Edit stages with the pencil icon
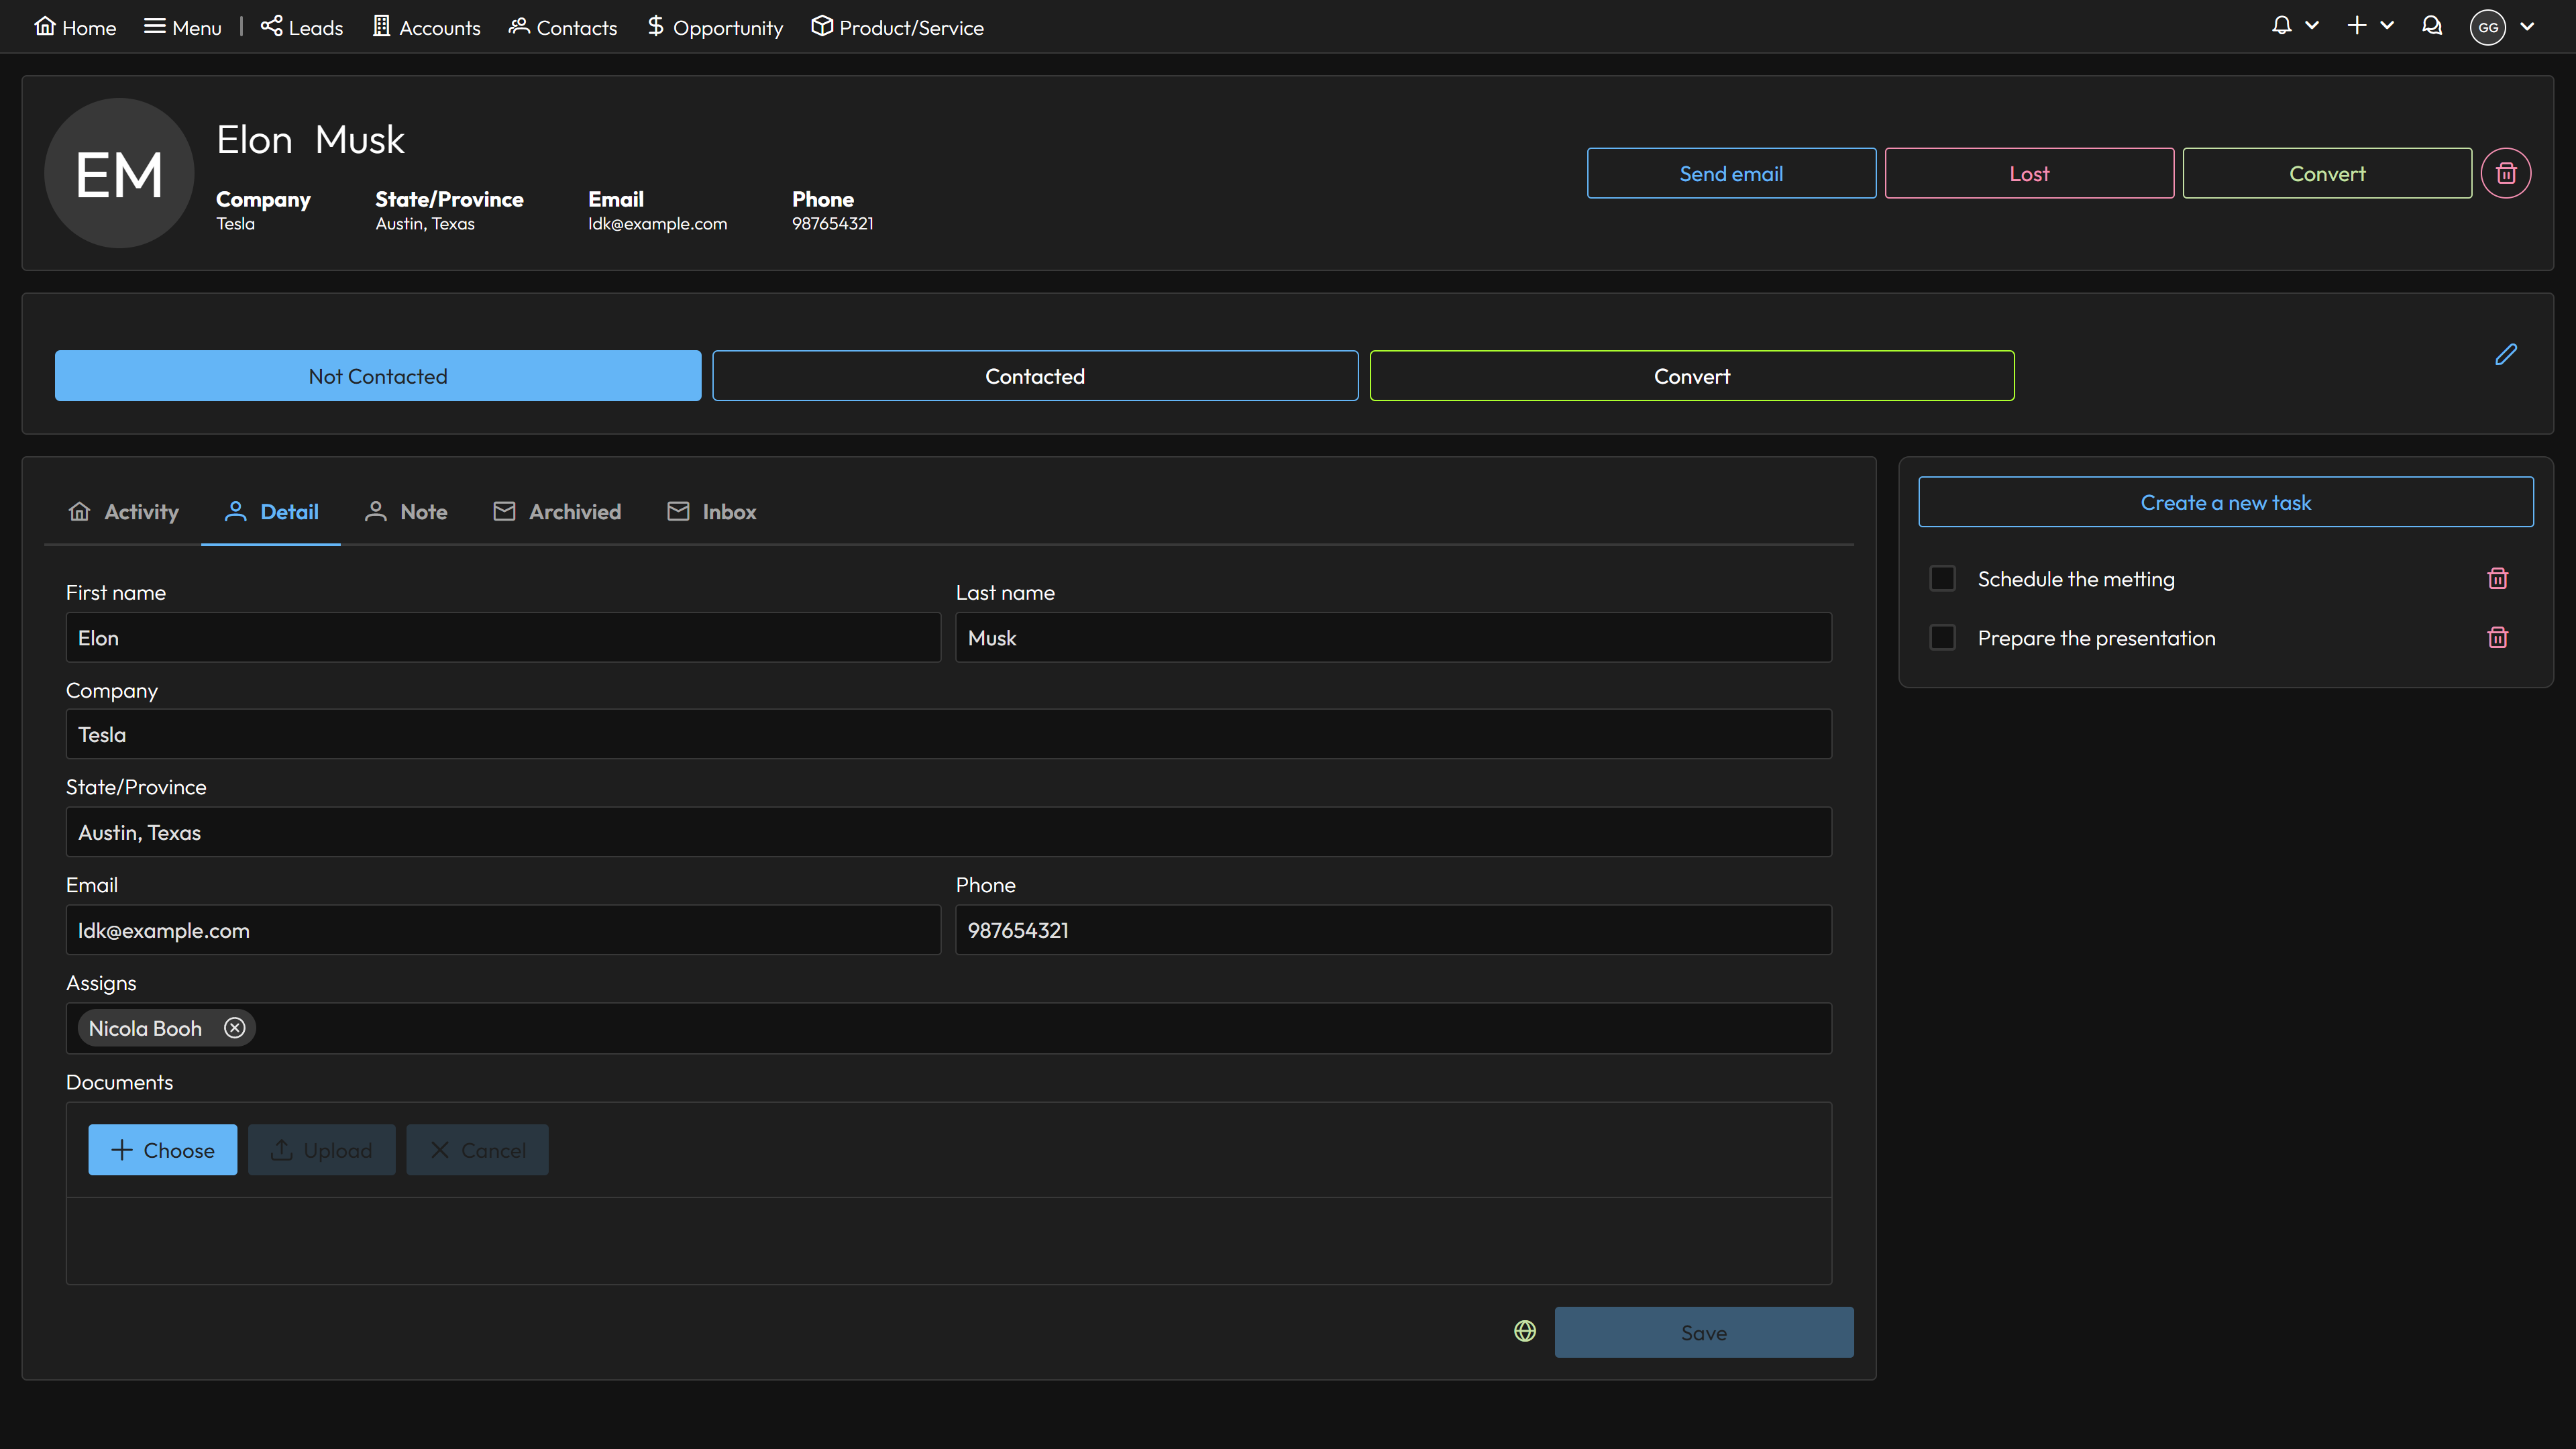This screenshot has height=1449, width=2576. (2506, 355)
